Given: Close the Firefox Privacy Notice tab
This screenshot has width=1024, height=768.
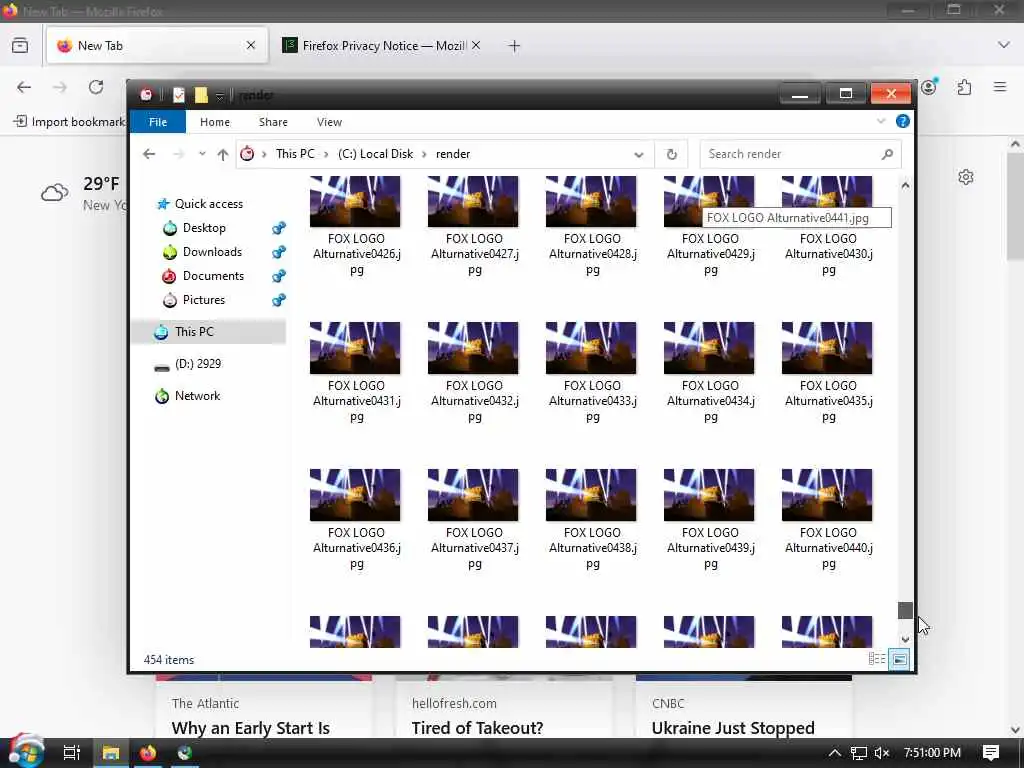Looking at the screenshot, I should click(x=476, y=46).
